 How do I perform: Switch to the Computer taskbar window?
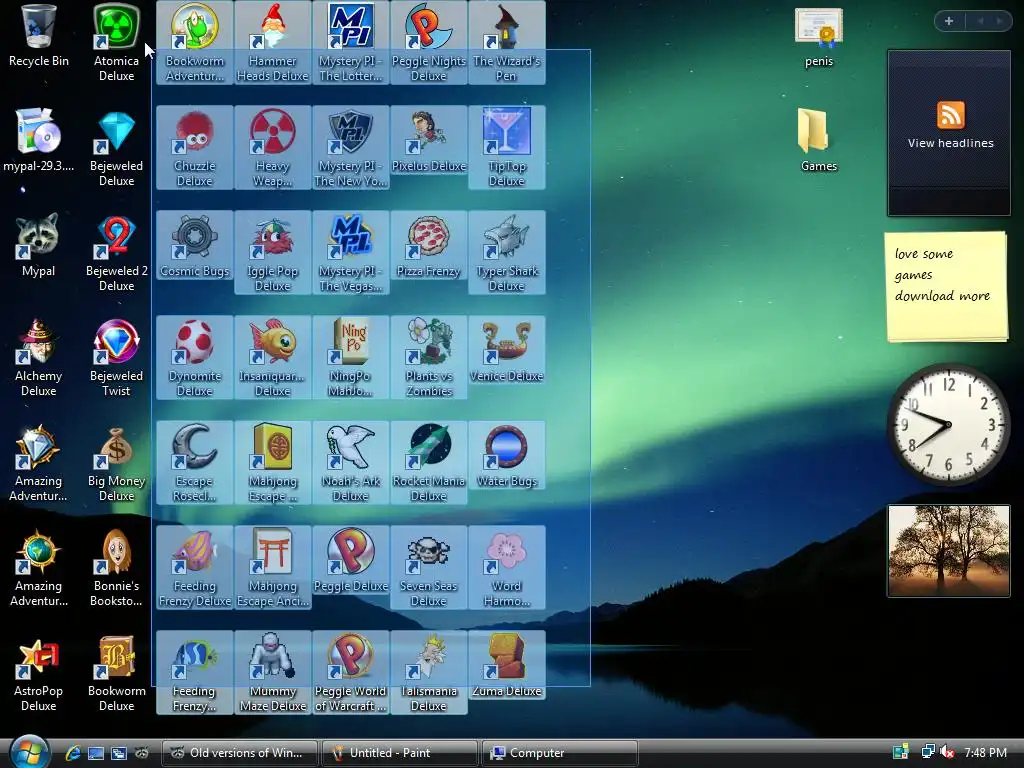[x=559, y=753]
